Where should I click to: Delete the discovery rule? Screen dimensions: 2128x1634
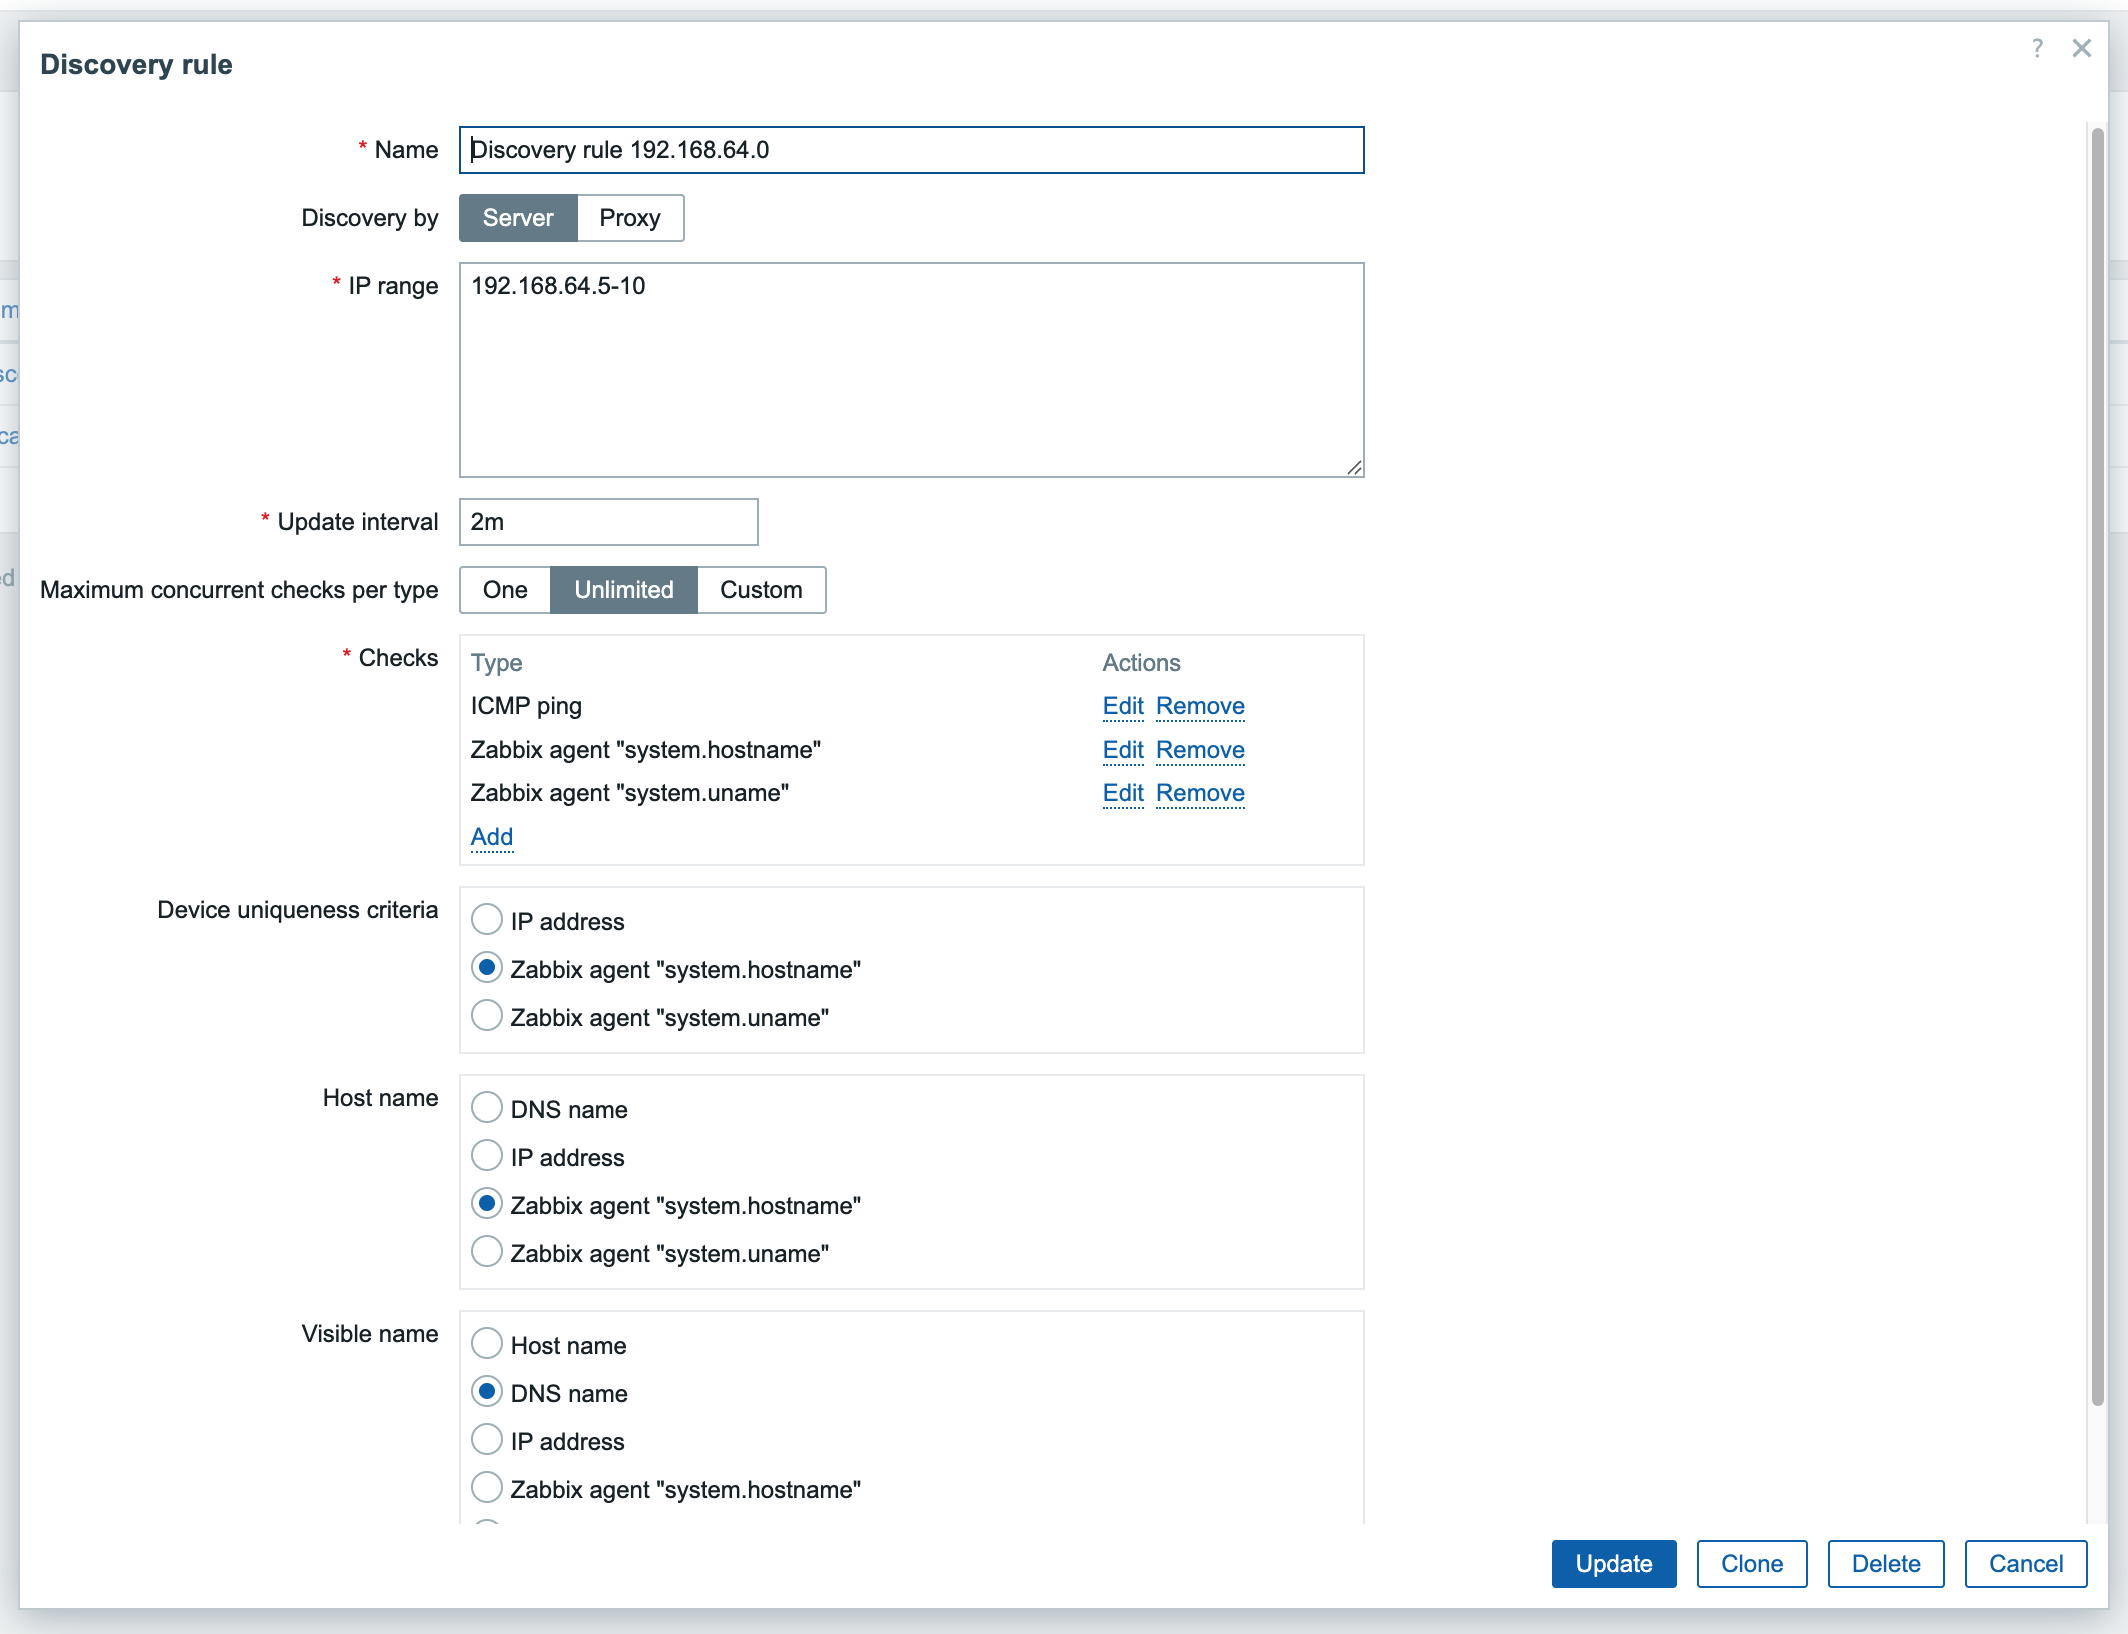[x=1885, y=1564]
